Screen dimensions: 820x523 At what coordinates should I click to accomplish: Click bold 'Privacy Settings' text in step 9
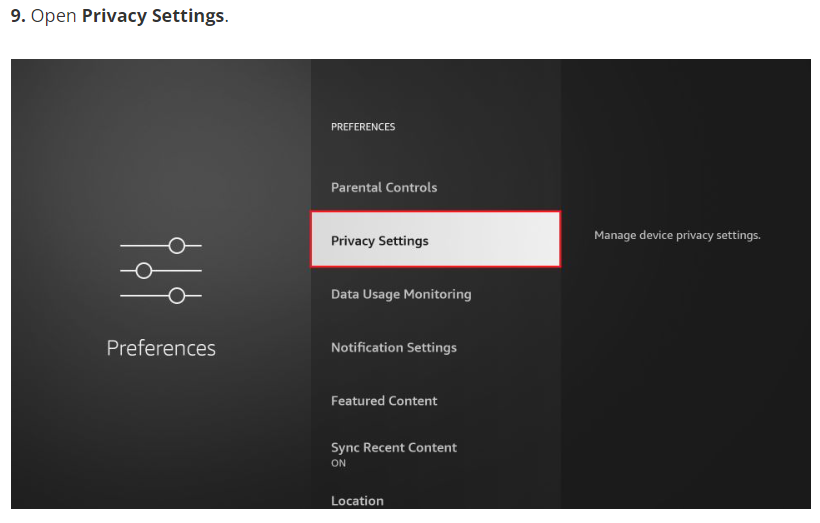coord(153,18)
